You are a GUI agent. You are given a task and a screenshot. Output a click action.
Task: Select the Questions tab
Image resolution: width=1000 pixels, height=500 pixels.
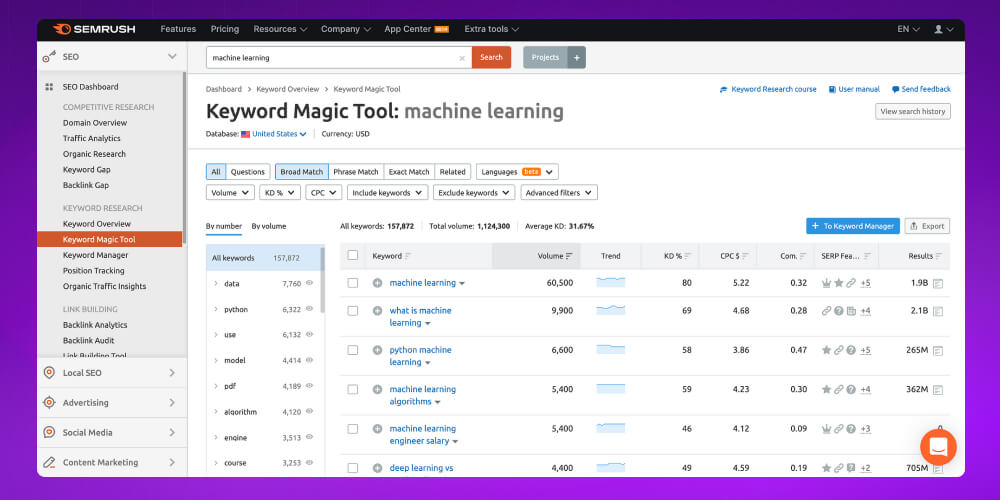point(247,172)
